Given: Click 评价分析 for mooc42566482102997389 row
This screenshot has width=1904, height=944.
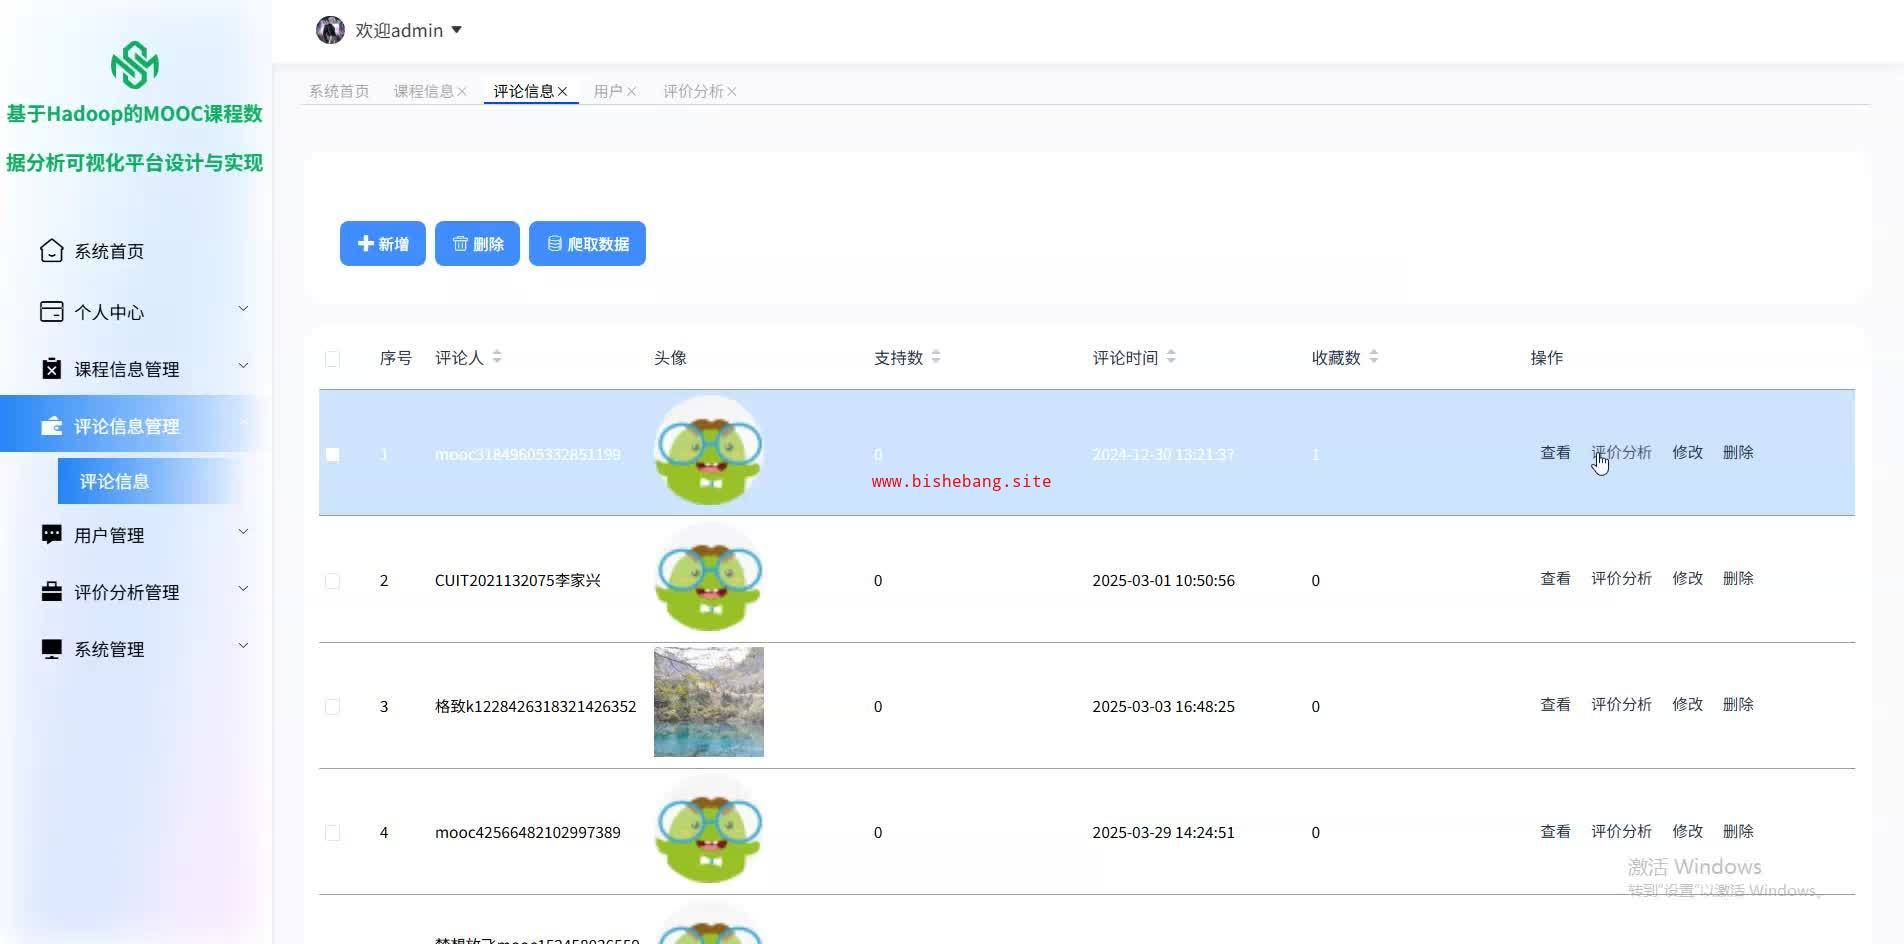Looking at the screenshot, I should 1621,832.
